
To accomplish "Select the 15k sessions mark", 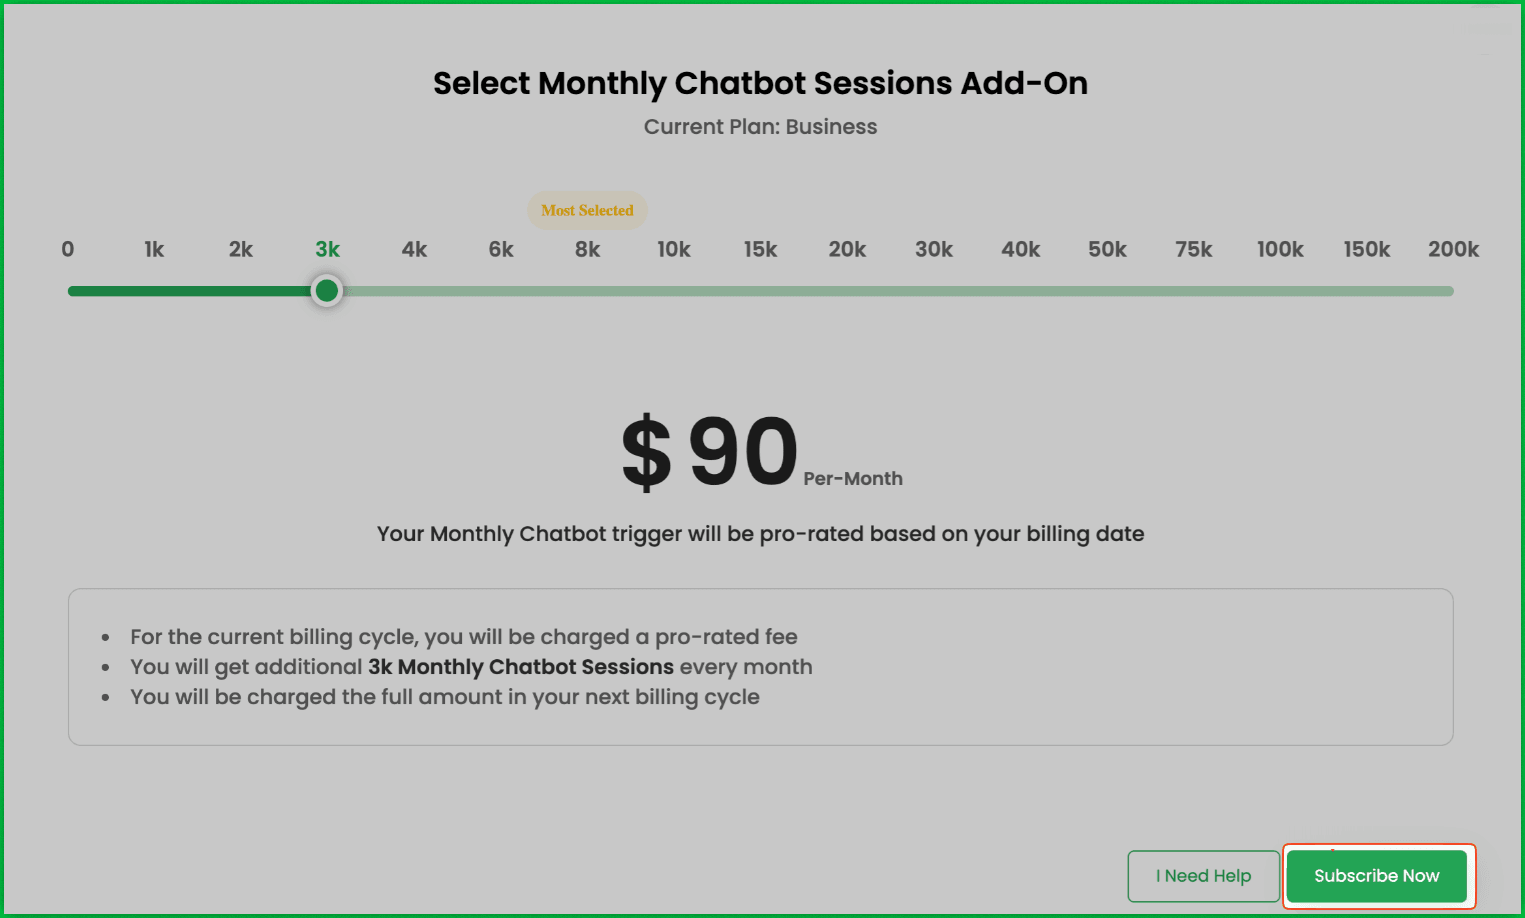I will point(760,249).
